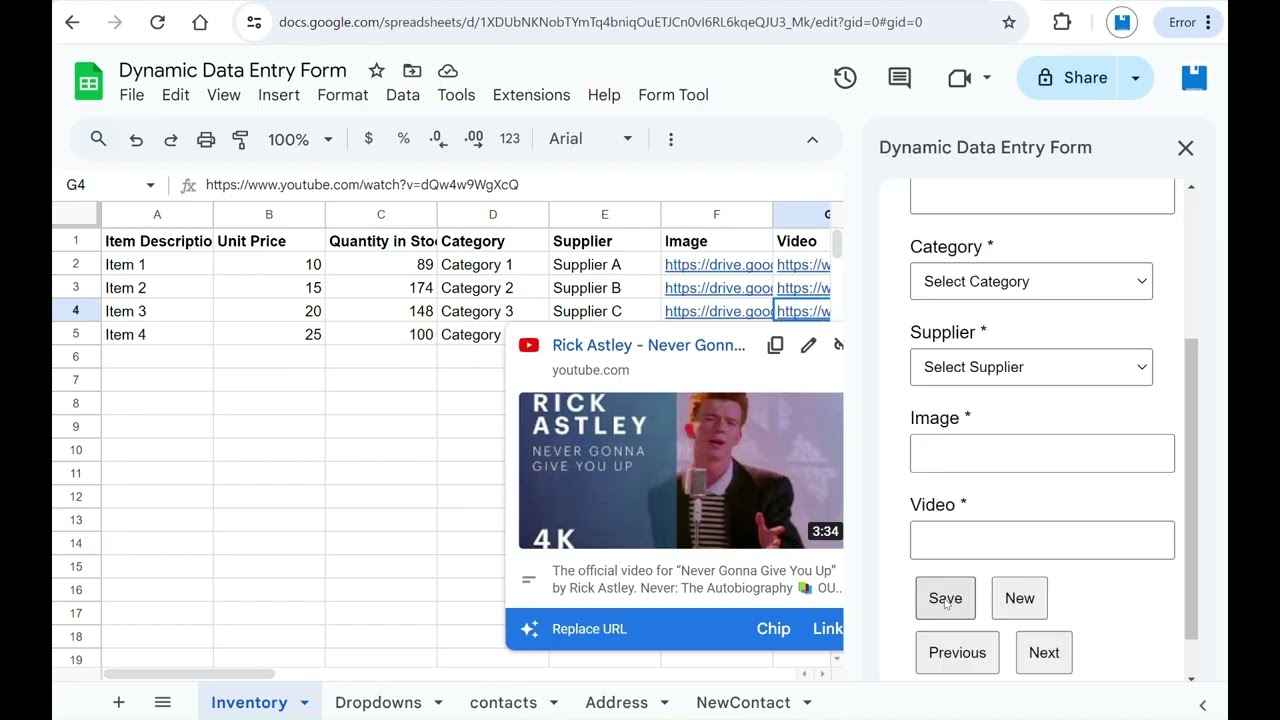Image resolution: width=1280 pixels, height=720 pixels.
Task: Open the Arial font dropdown
Action: tap(590, 139)
